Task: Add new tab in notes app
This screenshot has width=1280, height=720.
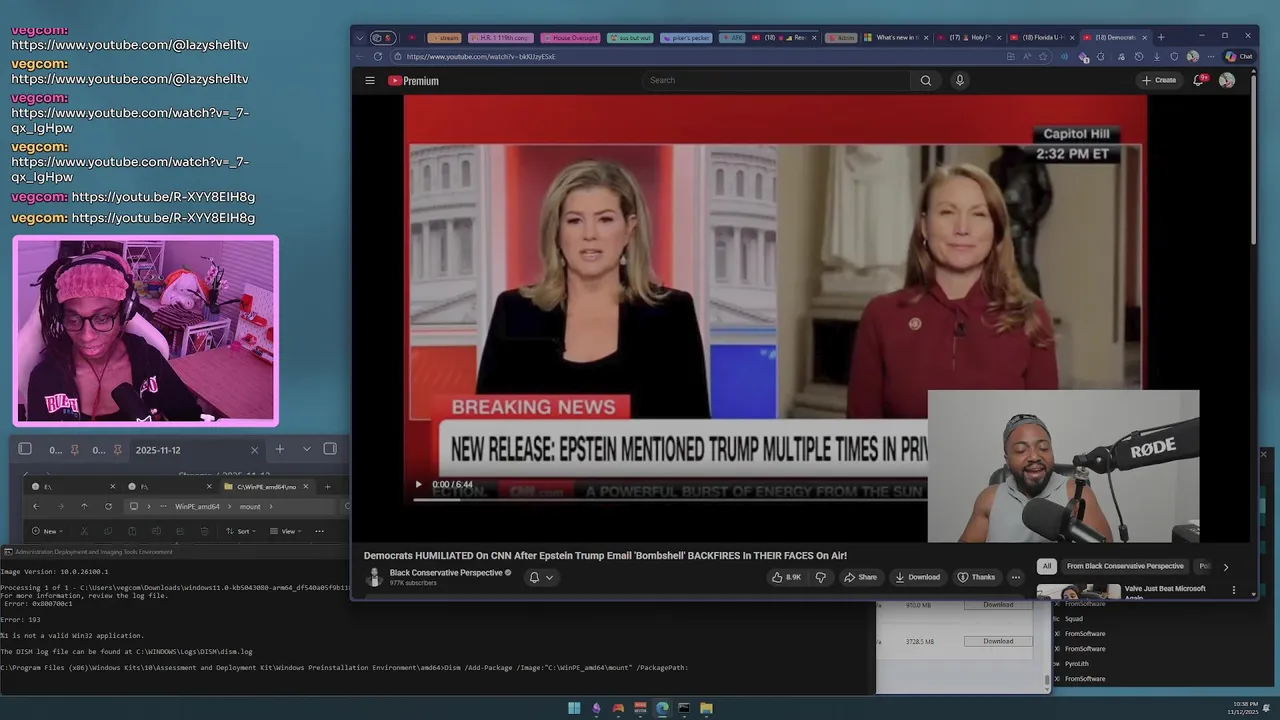Action: click(x=280, y=449)
